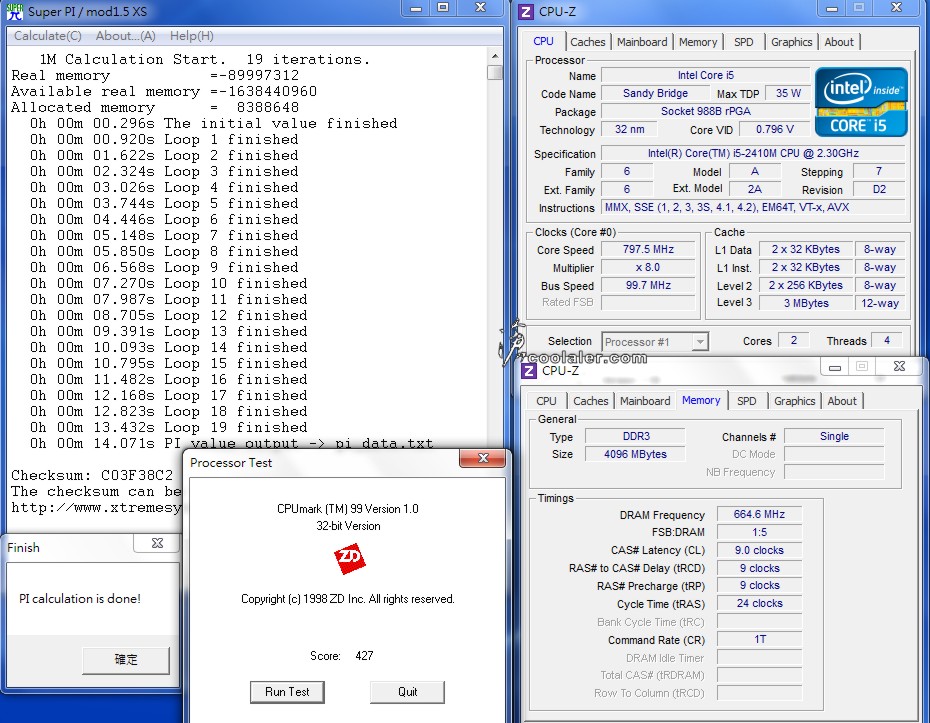Click the Command Rate (CR) value '1T'

tap(759, 639)
